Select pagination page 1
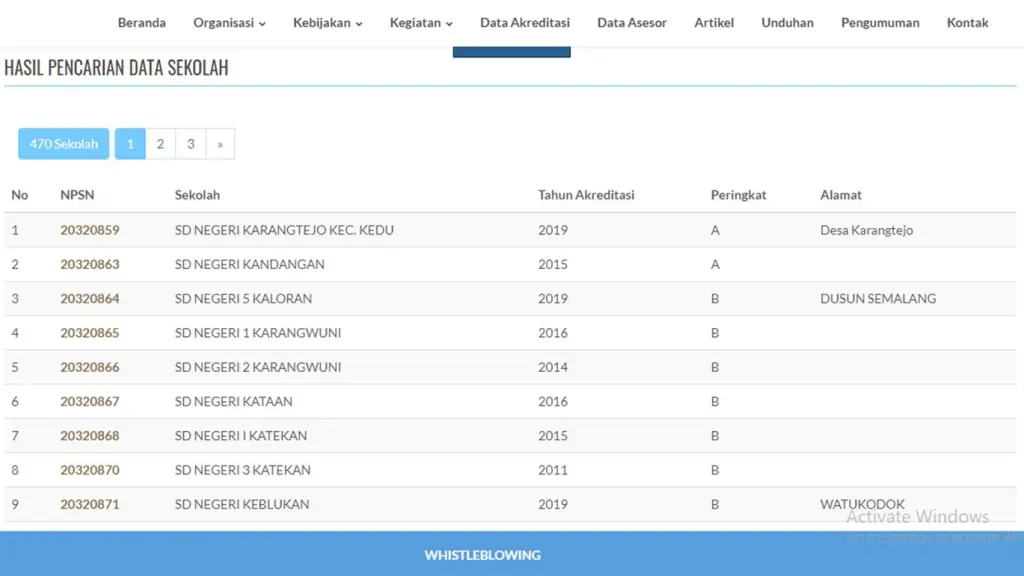Viewport: 1024px width, 576px height. coord(130,144)
